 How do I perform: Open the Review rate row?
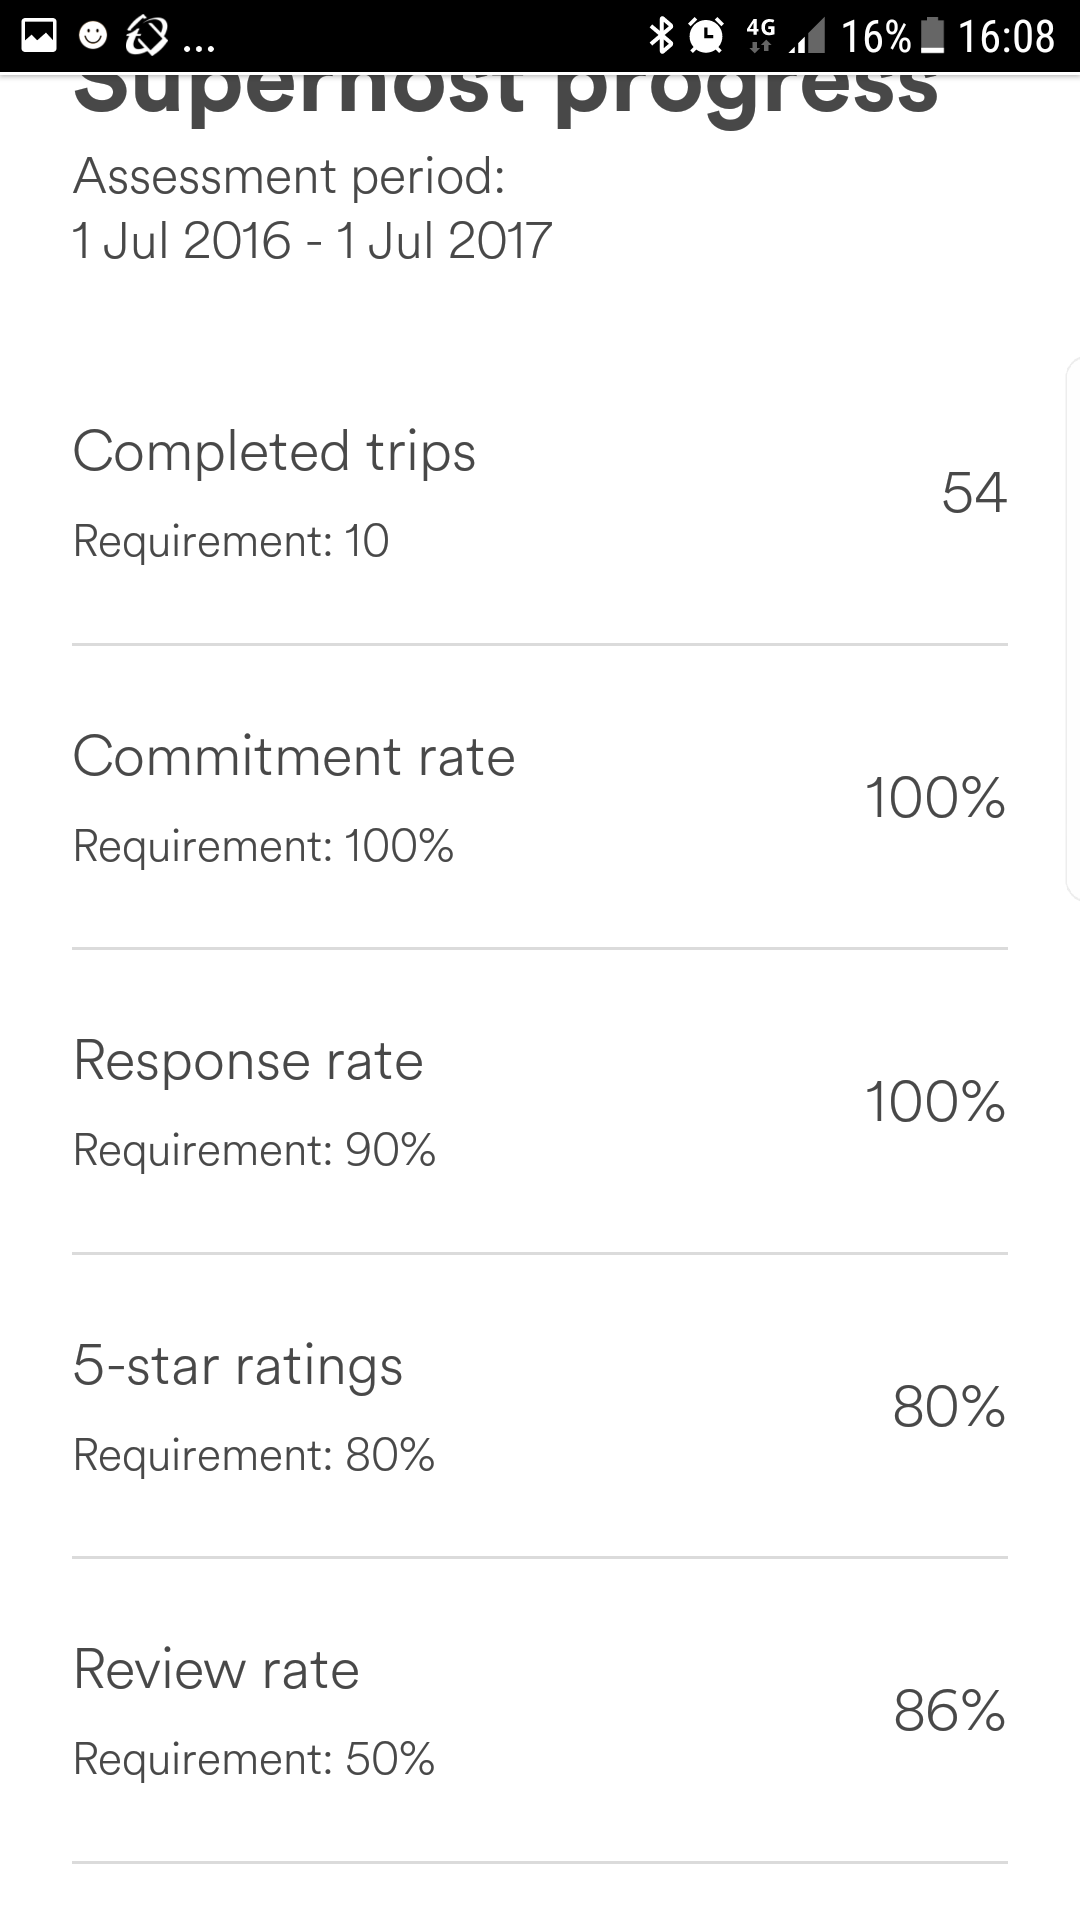click(x=540, y=1711)
